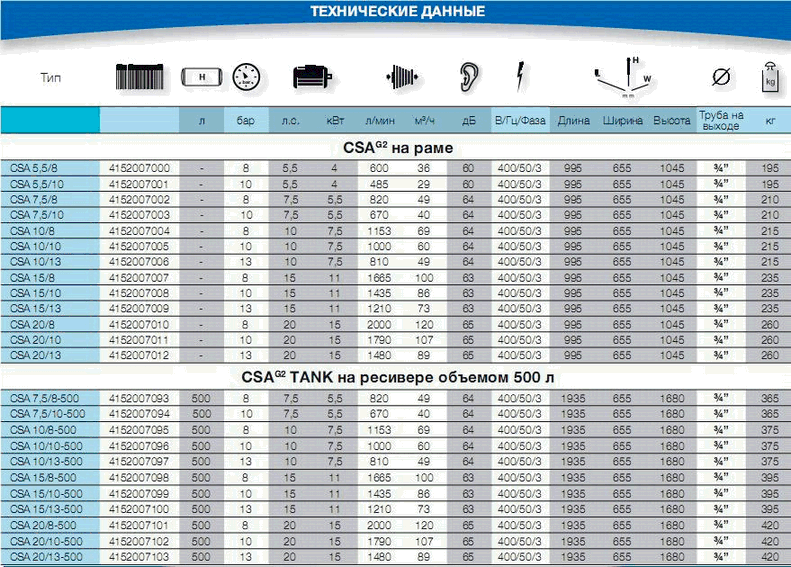This screenshot has width=791, height=567.
Task: Click the 485 л/мин value in CSA 5,5/10 row
Action: click(x=379, y=184)
